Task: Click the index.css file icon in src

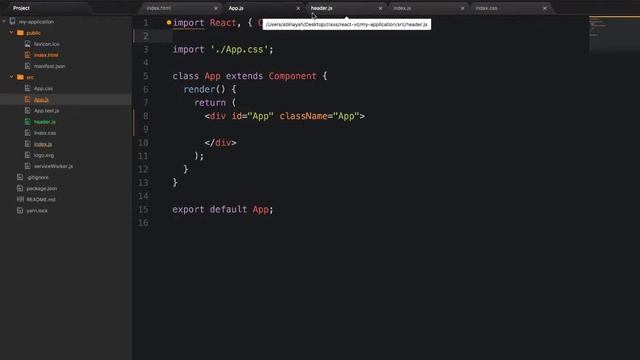Action: [x=27, y=133]
